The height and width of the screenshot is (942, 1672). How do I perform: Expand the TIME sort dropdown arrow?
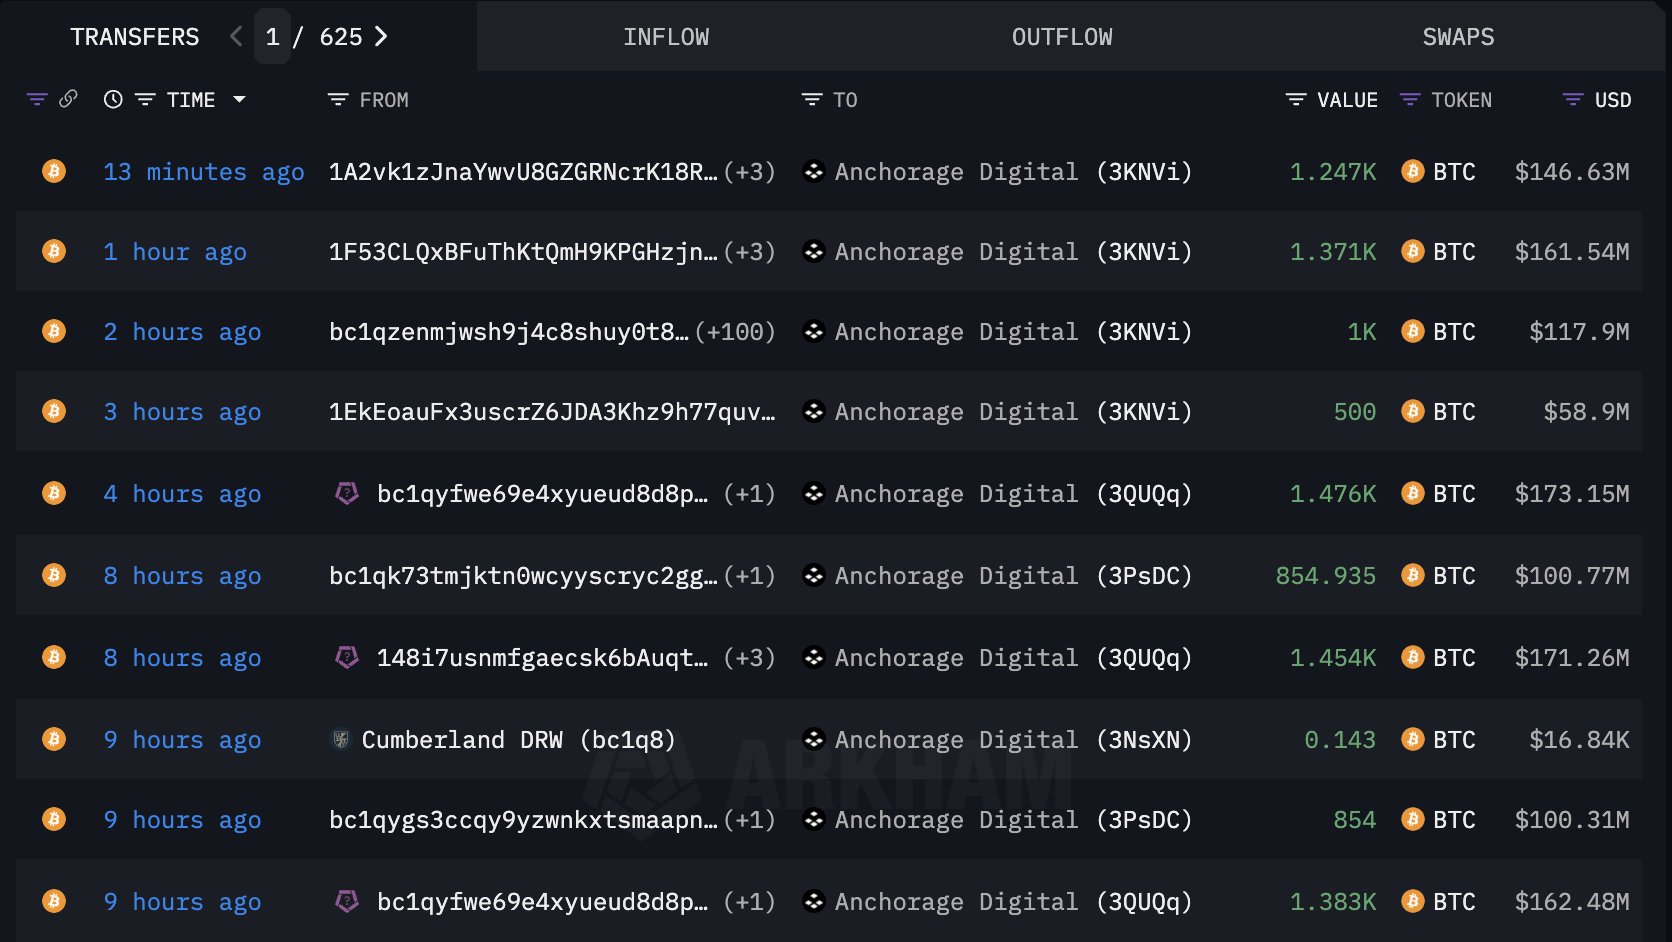click(239, 99)
